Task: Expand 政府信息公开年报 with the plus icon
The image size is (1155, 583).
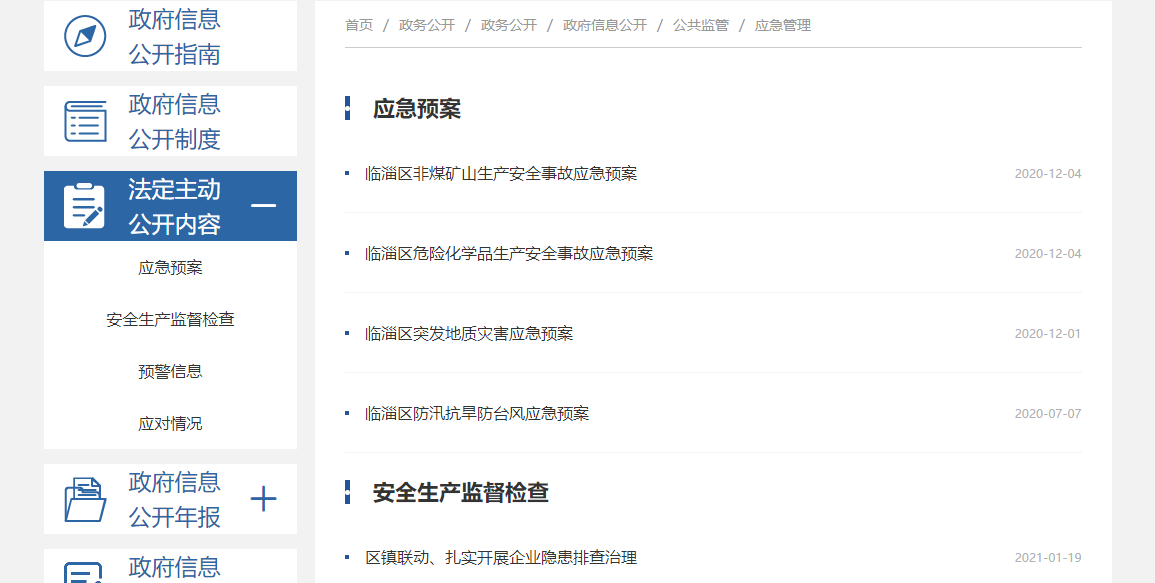Action: pos(263,499)
